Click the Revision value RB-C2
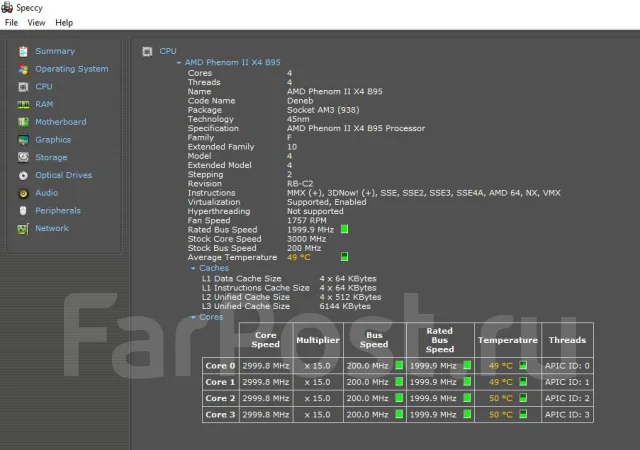The height and width of the screenshot is (450, 640). [x=300, y=183]
